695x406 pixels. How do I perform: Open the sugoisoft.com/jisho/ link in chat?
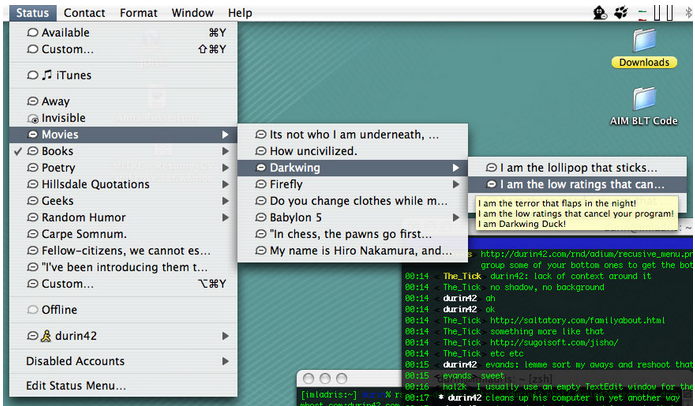[554, 343]
